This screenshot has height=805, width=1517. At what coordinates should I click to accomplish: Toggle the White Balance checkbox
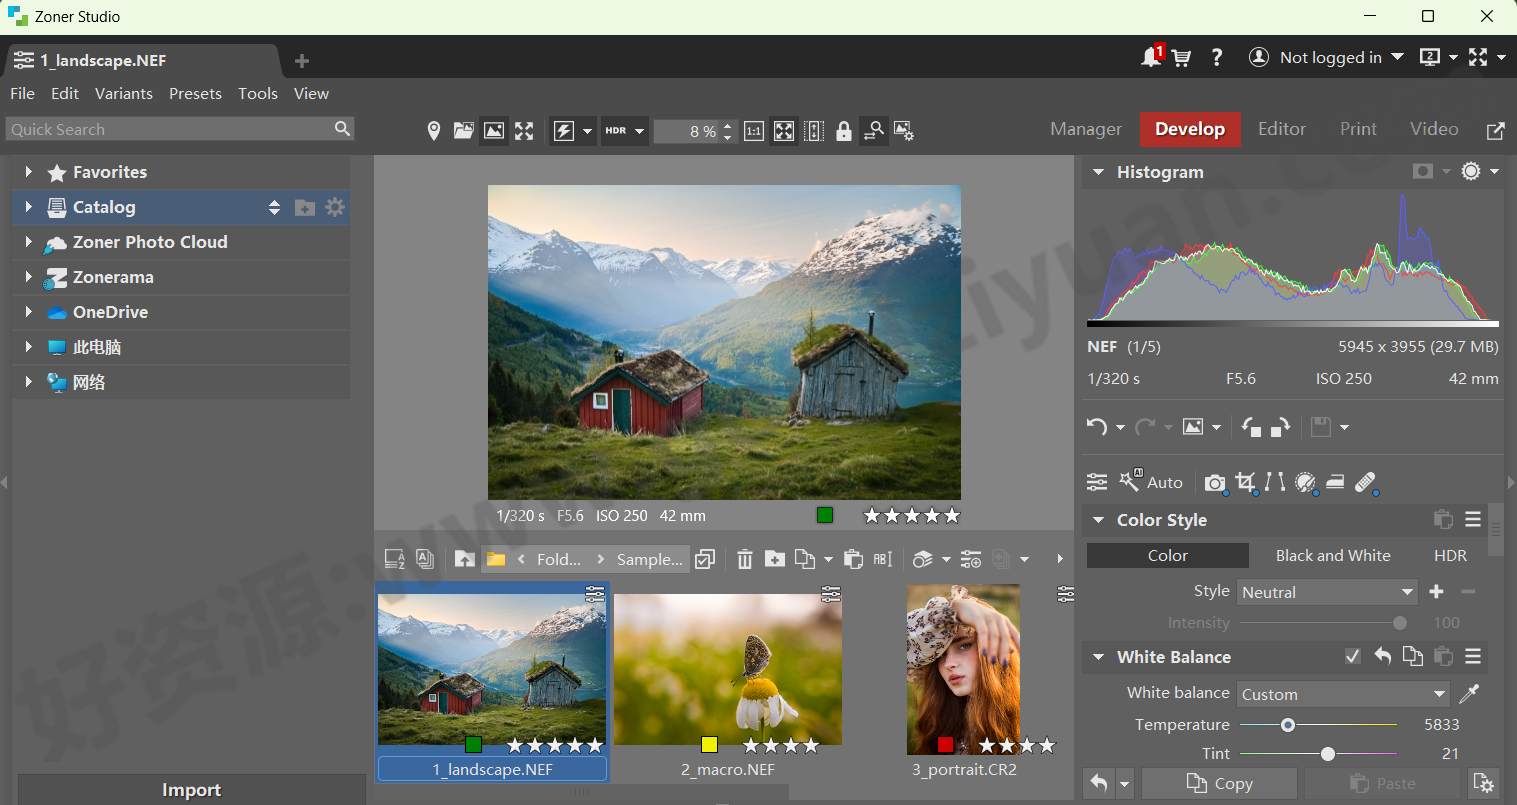coord(1353,657)
